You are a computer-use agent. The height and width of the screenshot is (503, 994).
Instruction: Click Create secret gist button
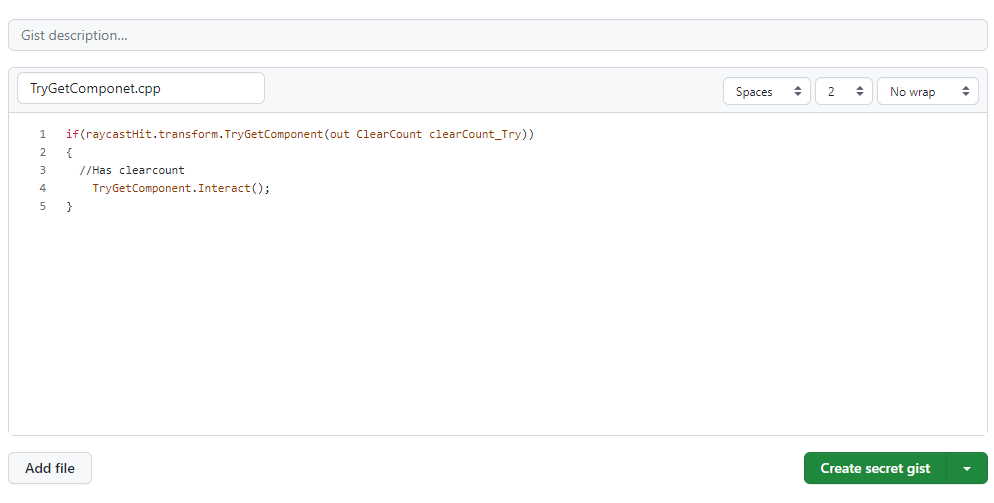(x=875, y=468)
